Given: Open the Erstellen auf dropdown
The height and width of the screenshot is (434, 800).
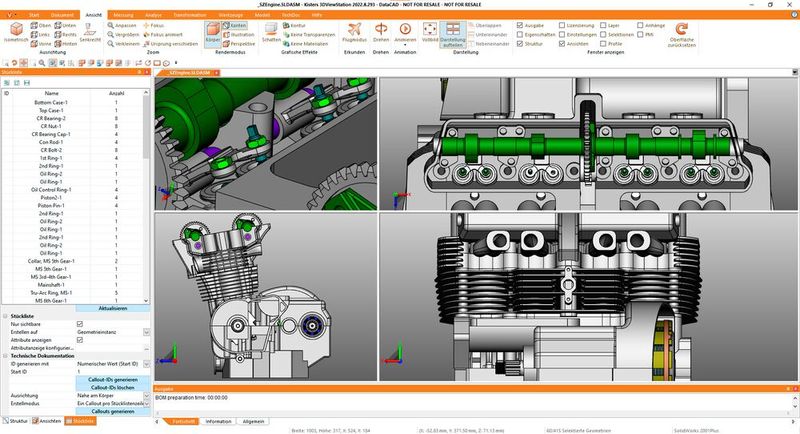Looking at the screenshot, I should coord(147,332).
